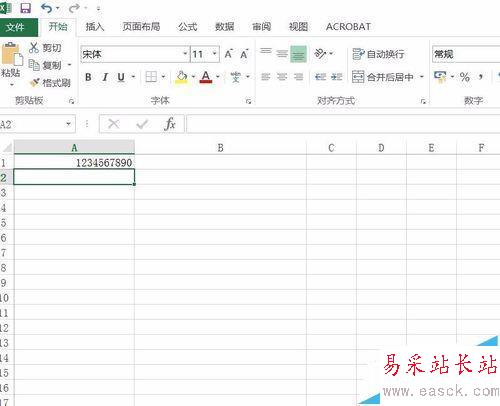Screen dimensions: 500x406
Task: Apply cell borders icon
Action: click(x=151, y=77)
